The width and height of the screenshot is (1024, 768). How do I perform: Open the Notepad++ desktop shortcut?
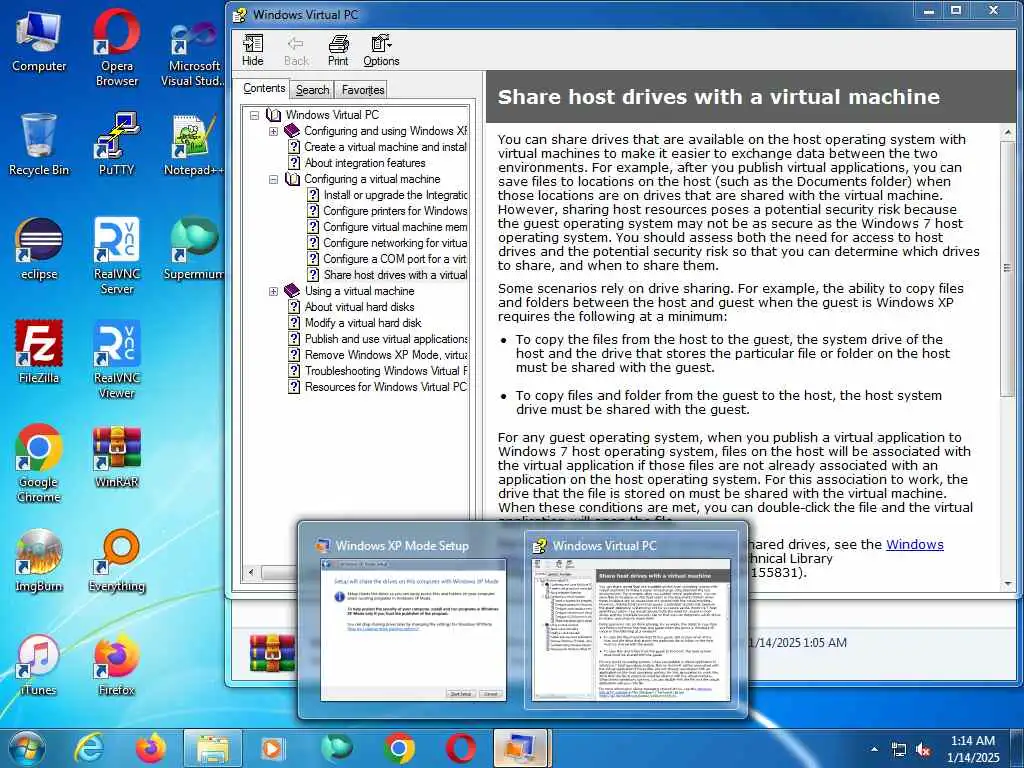193,145
